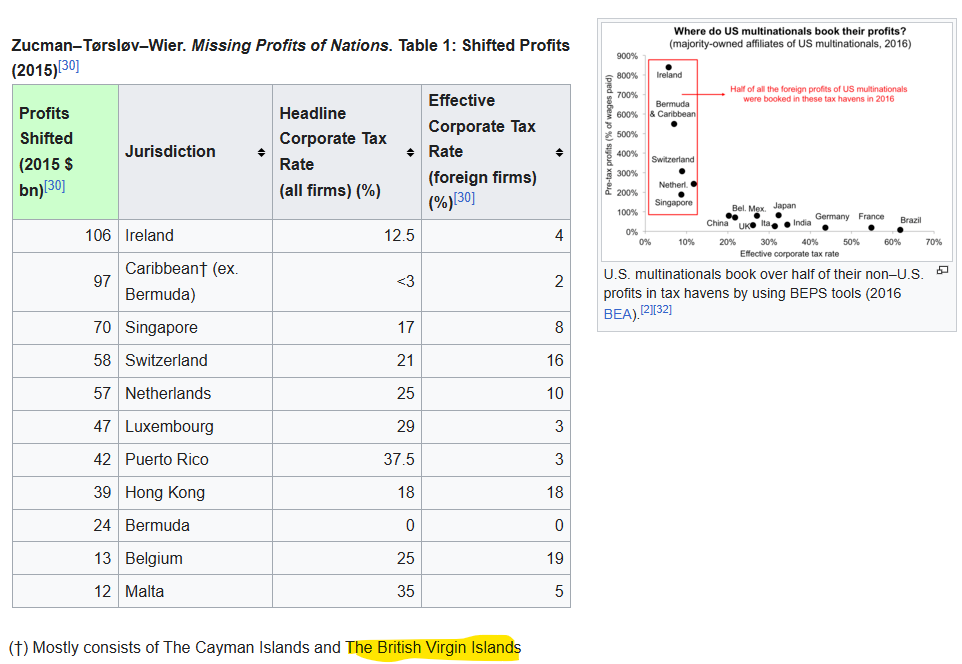
Task: Click the Luxembourg row jurisdiction cell
Action: (169, 427)
